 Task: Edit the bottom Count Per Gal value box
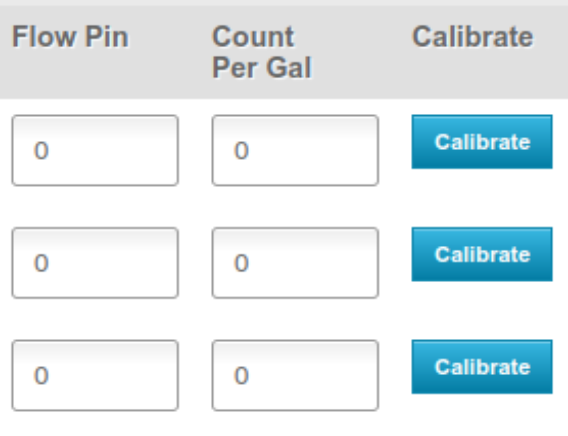(x=295, y=376)
